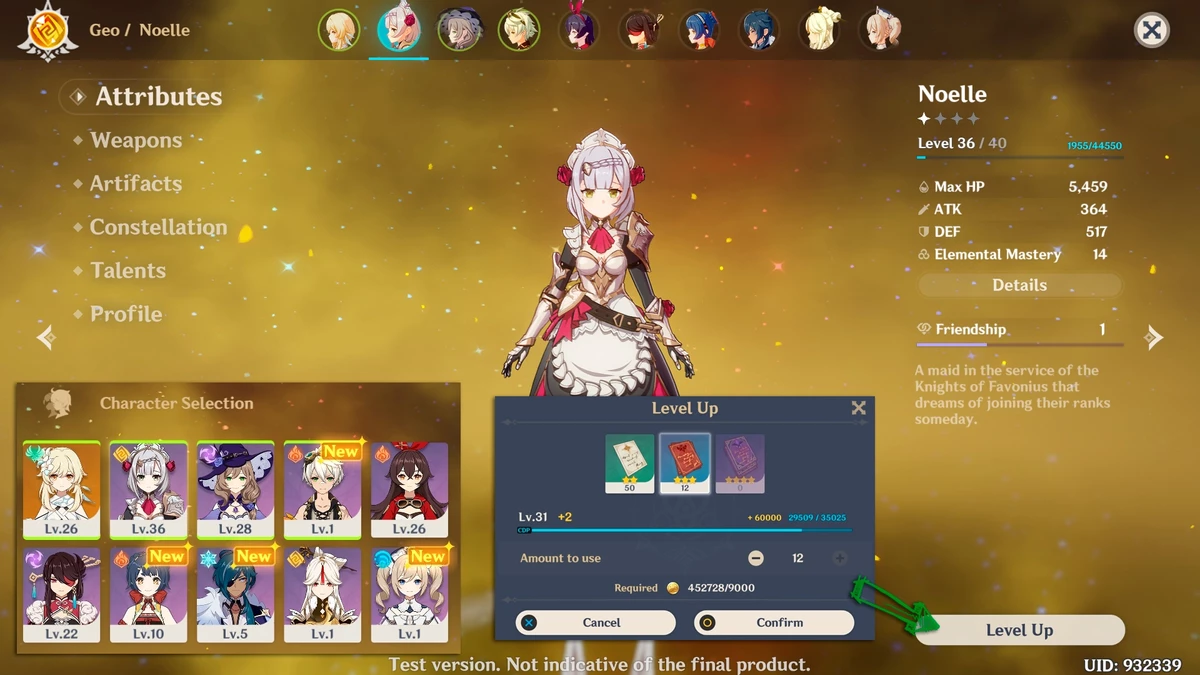This screenshot has width=1200, height=675.
Task: Expand the attribute Details panel
Action: 1019,285
